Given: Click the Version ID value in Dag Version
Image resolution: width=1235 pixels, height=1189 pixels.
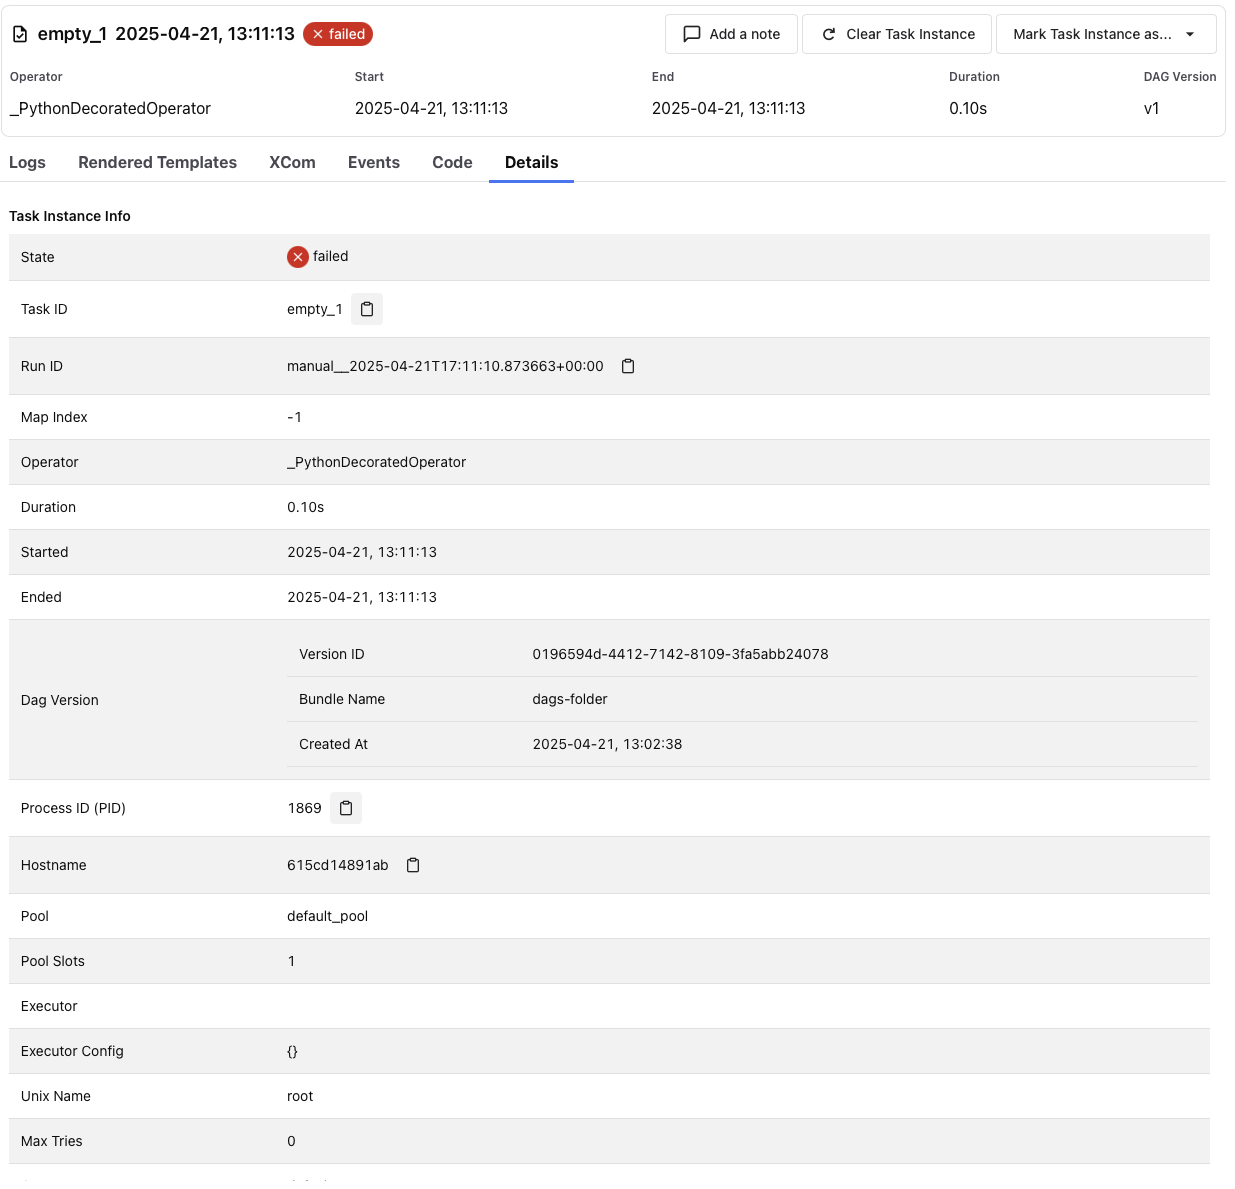Looking at the screenshot, I should (680, 654).
